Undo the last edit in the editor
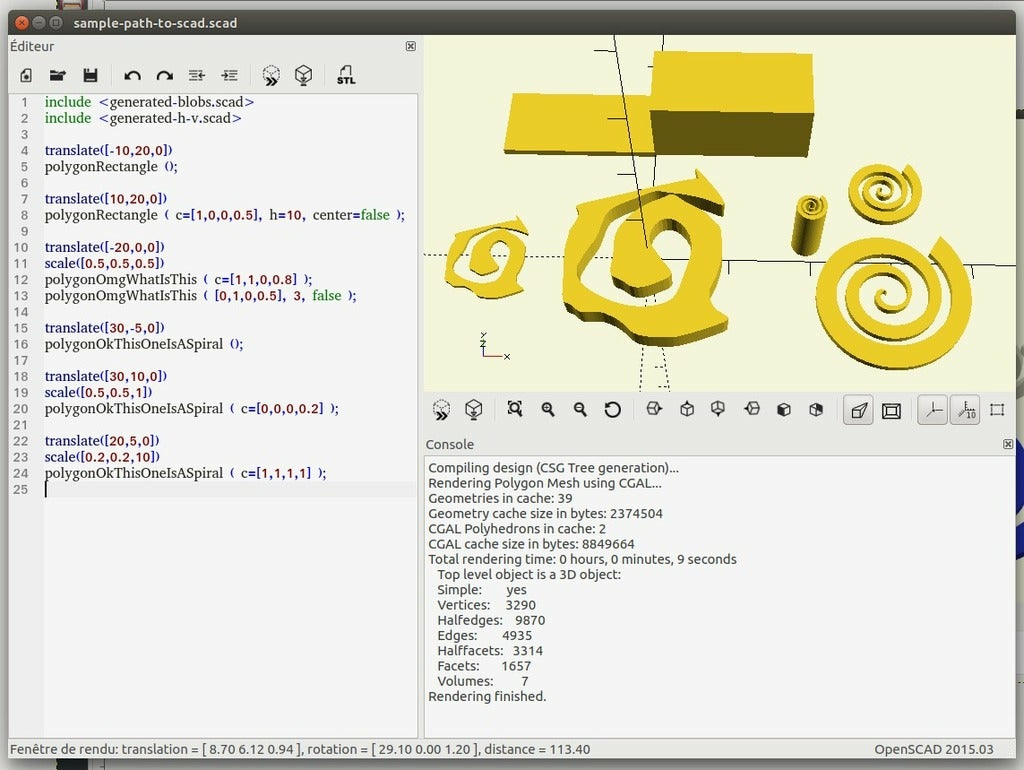This screenshot has width=1024, height=770. point(132,75)
